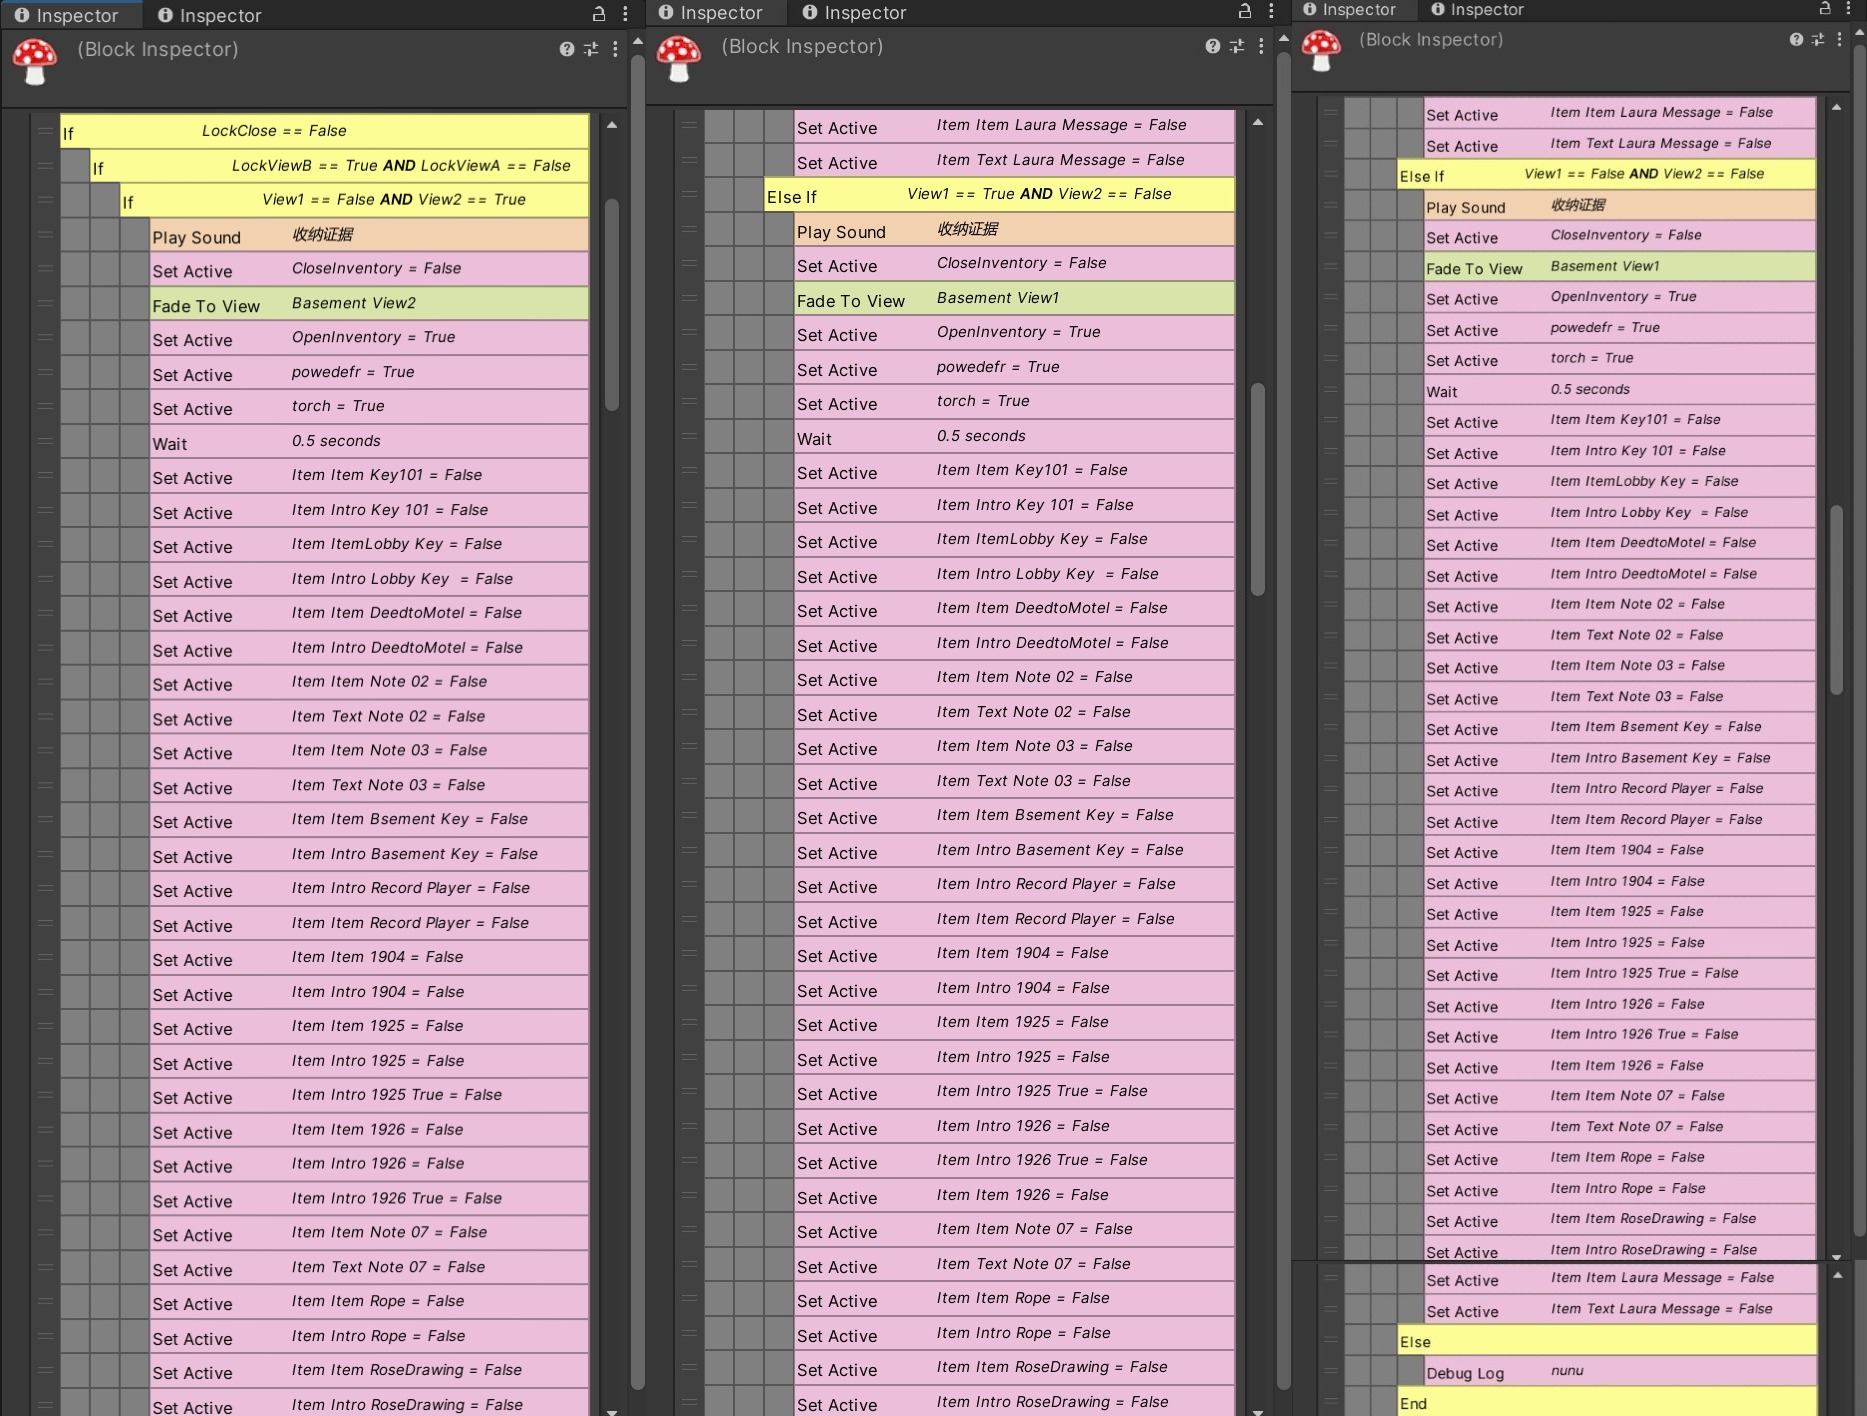The image size is (1867, 1416).
Task: Click the preset sliders icon in the middle Block Inspector
Action: (1237, 46)
